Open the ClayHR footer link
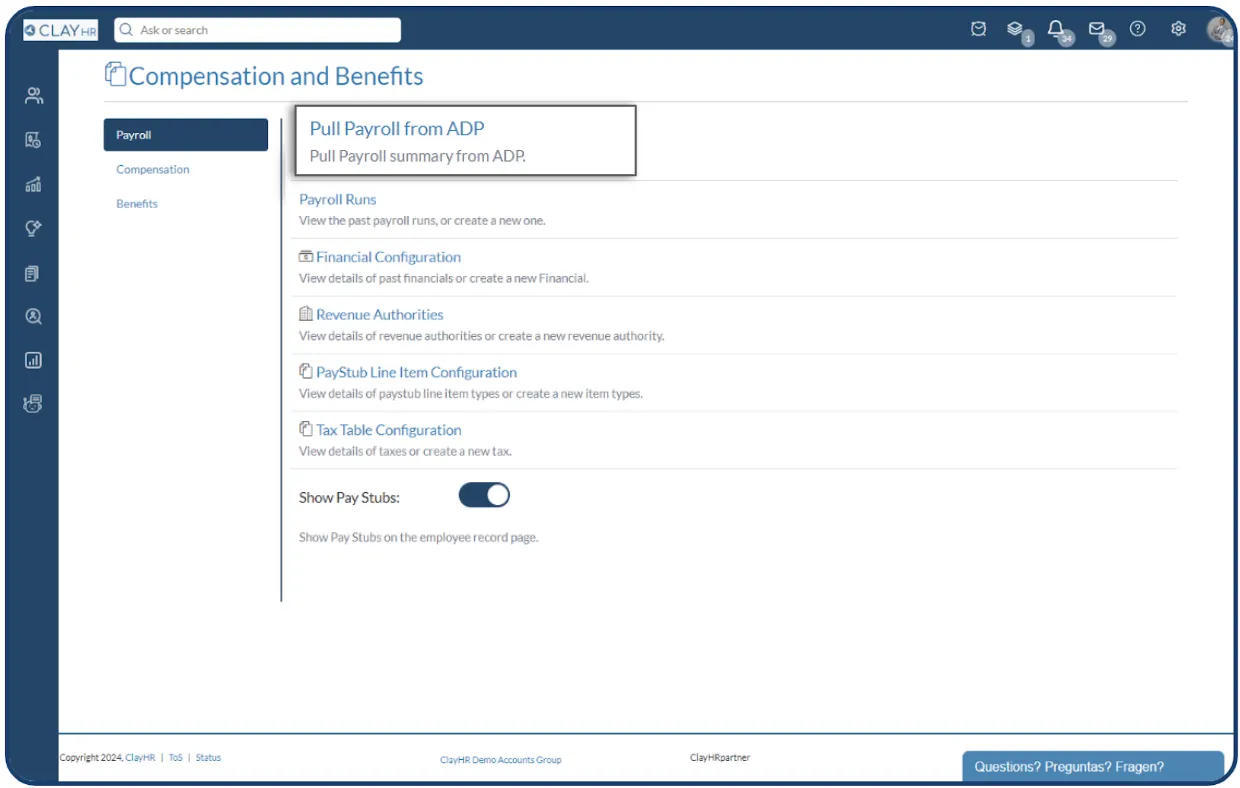Image resolution: width=1240 pixels, height=788 pixels. tap(140, 758)
